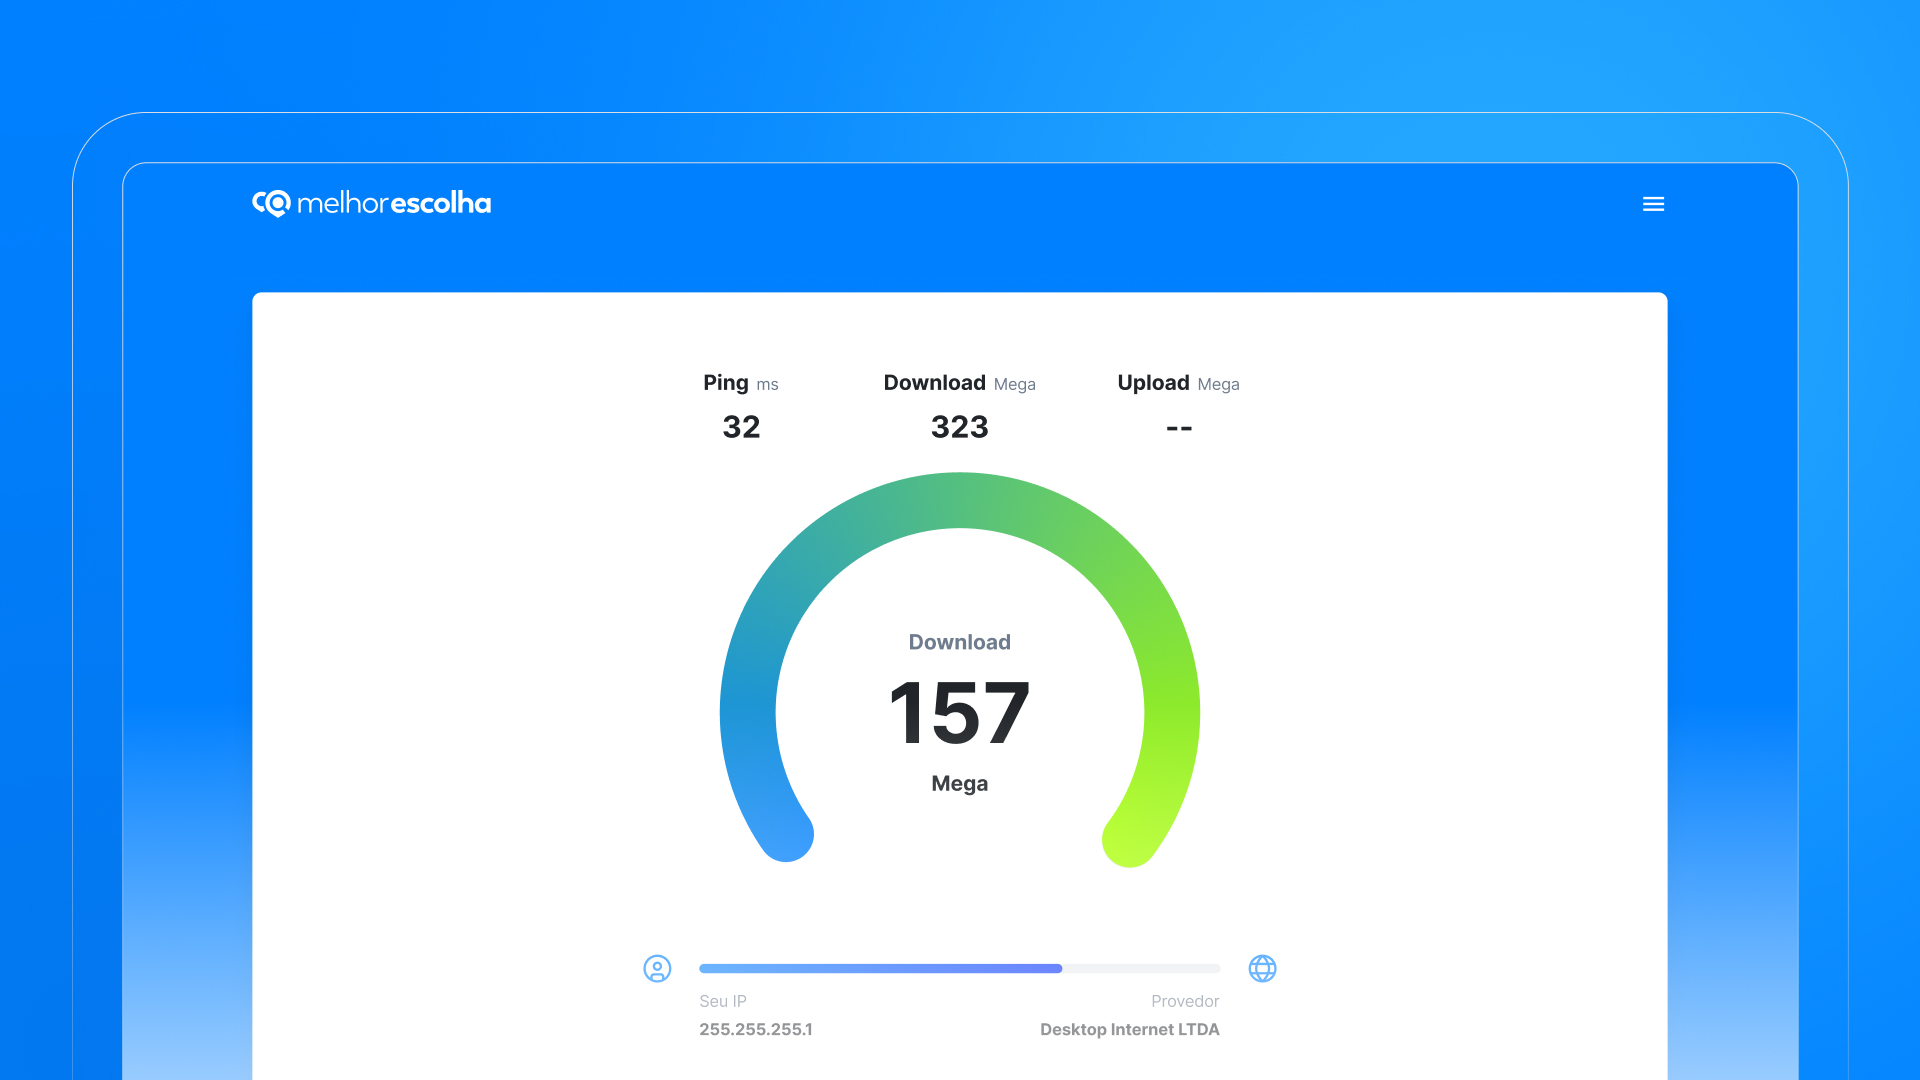Image resolution: width=1920 pixels, height=1080 pixels.
Task: Click the 32 ping result value
Action: pos(741,427)
